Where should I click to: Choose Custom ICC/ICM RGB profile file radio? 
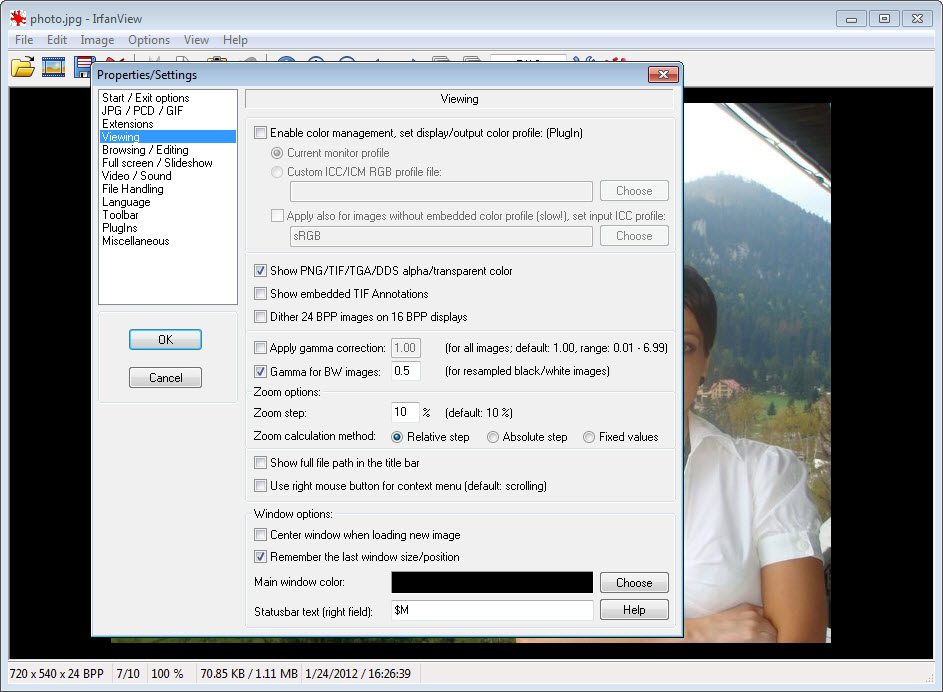click(x=277, y=172)
